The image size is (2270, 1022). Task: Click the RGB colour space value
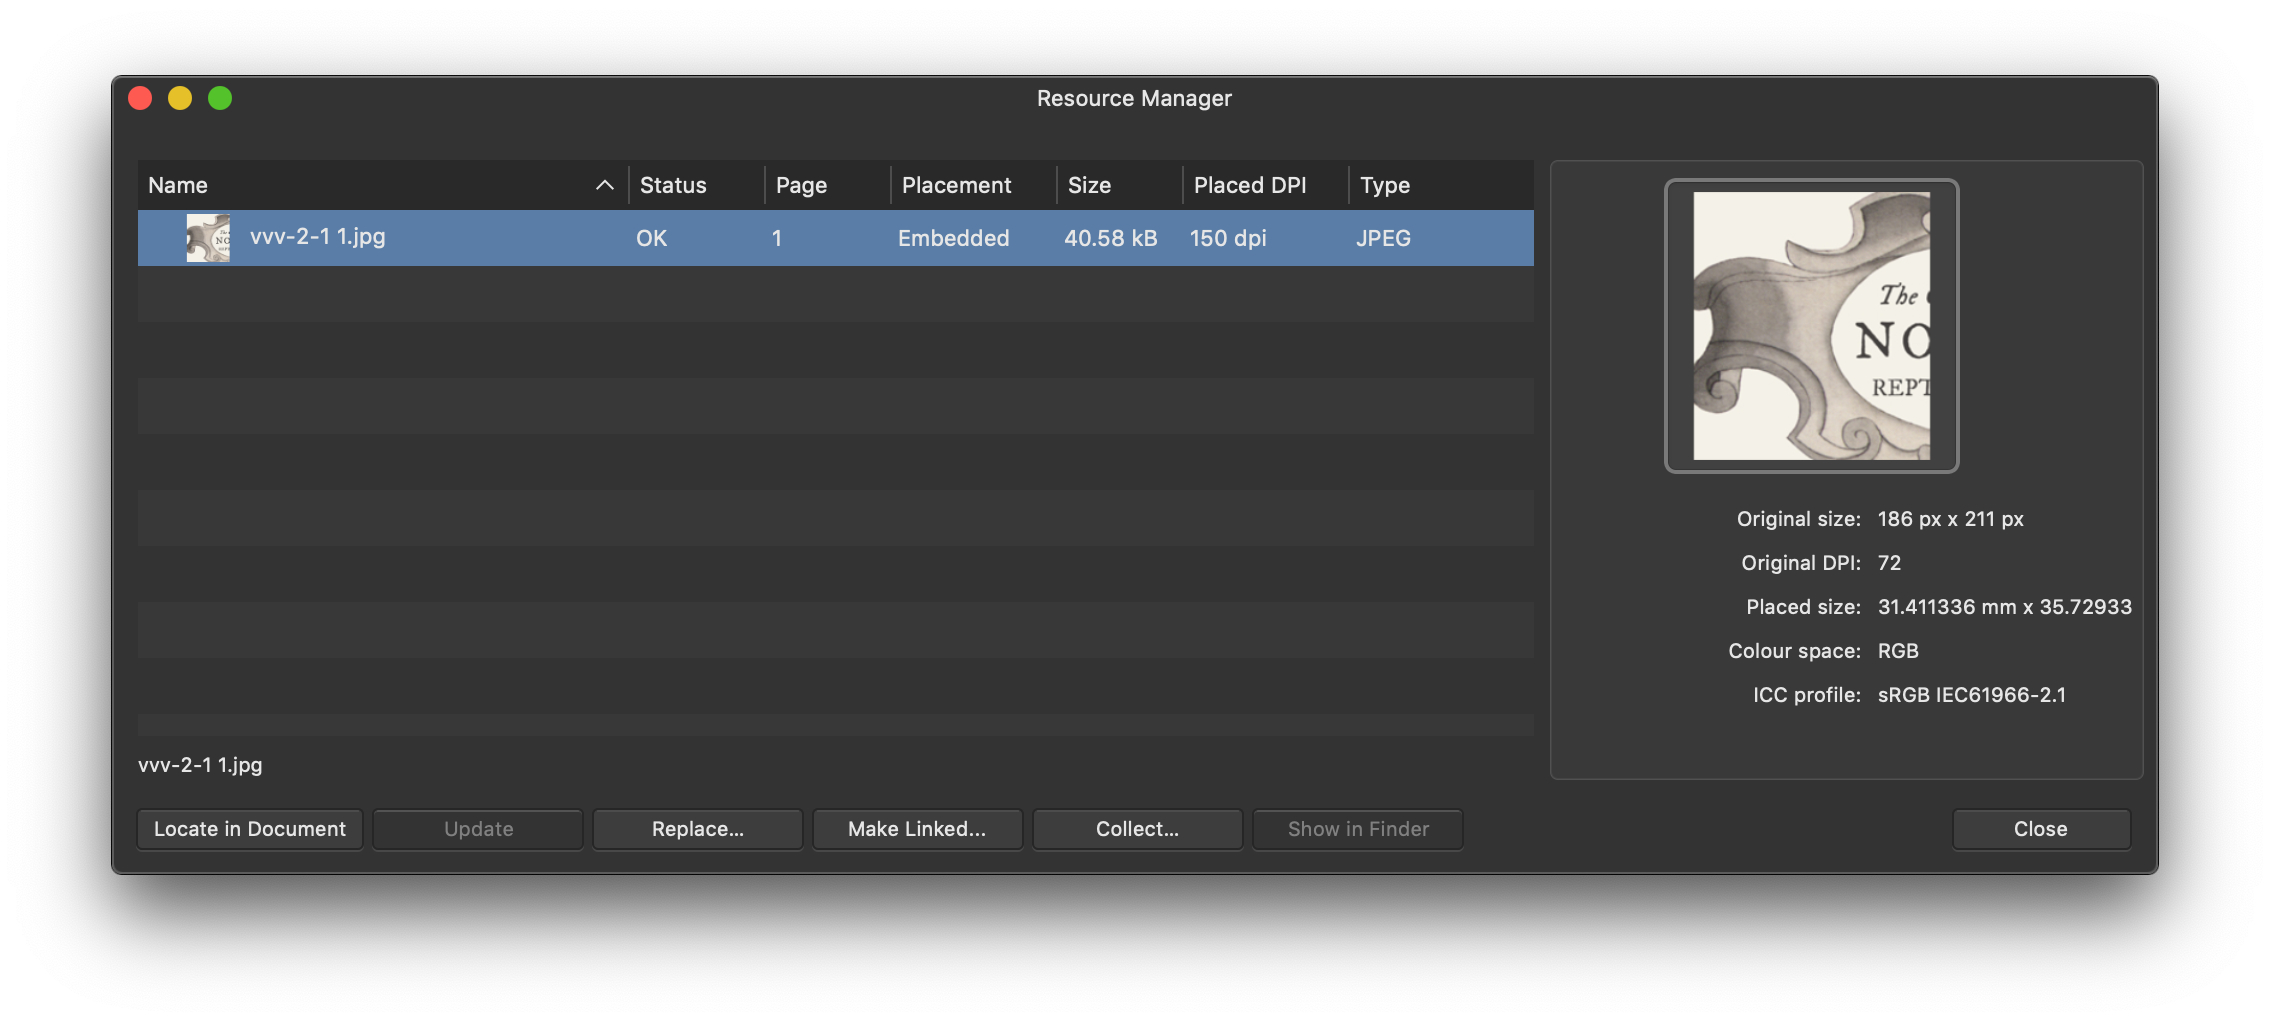1898,651
